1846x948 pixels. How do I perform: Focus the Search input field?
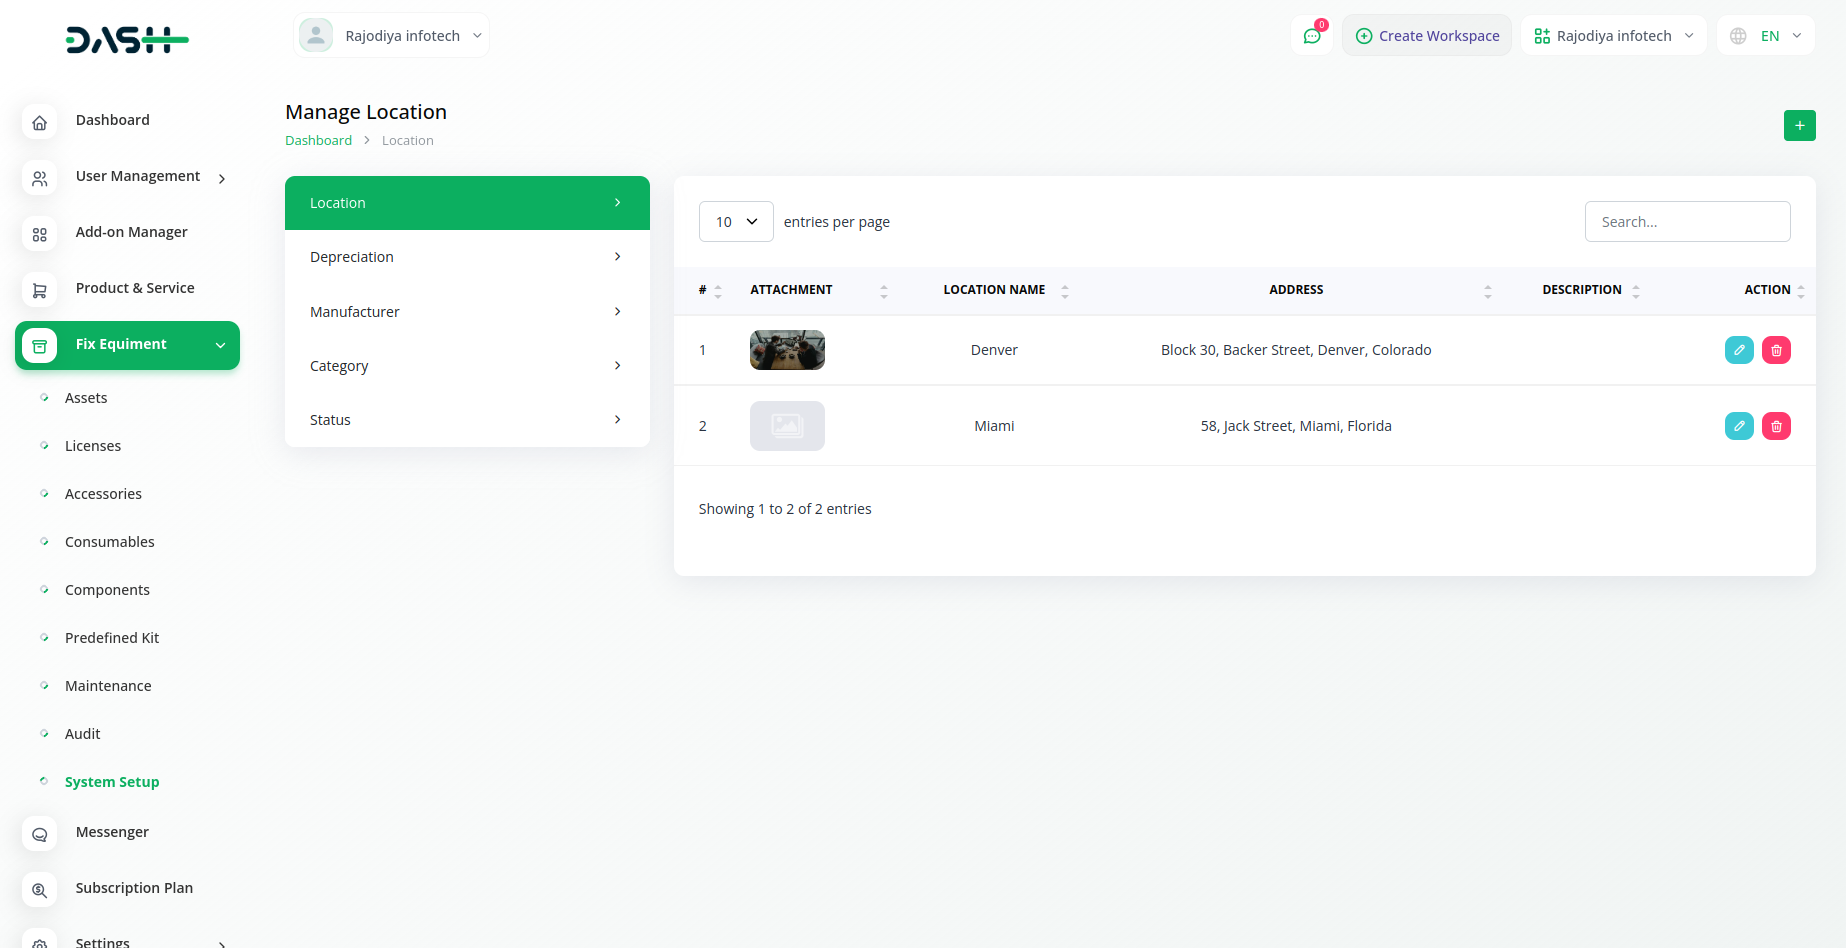point(1687,222)
